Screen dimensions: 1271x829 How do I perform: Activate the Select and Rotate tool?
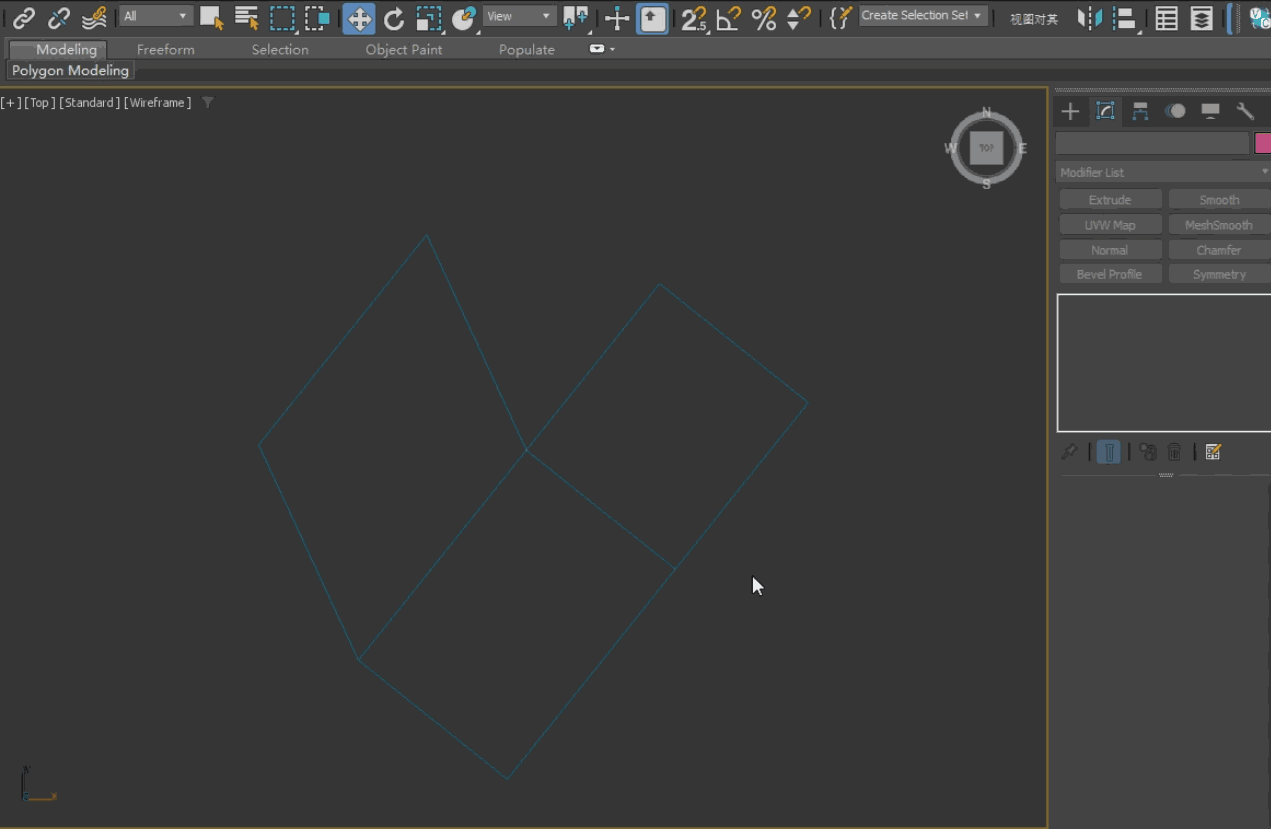click(x=394, y=17)
